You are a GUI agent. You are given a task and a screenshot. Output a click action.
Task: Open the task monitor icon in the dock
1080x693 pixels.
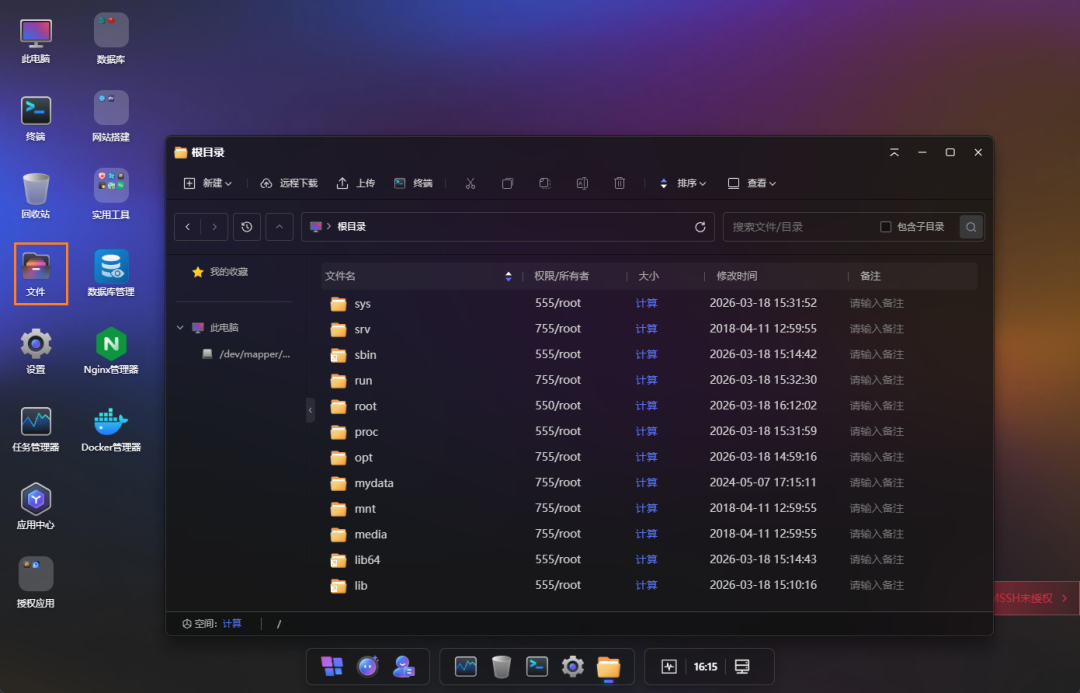[466, 666]
